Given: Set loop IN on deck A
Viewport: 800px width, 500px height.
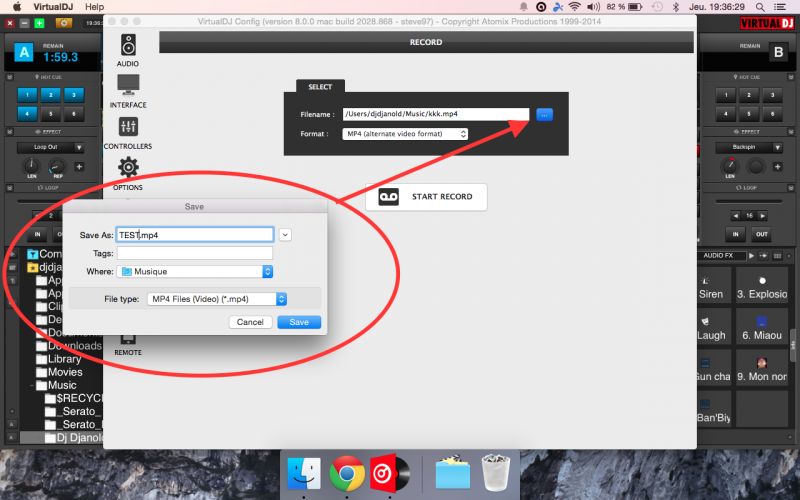Looking at the screenshot, I should (37, 234).
